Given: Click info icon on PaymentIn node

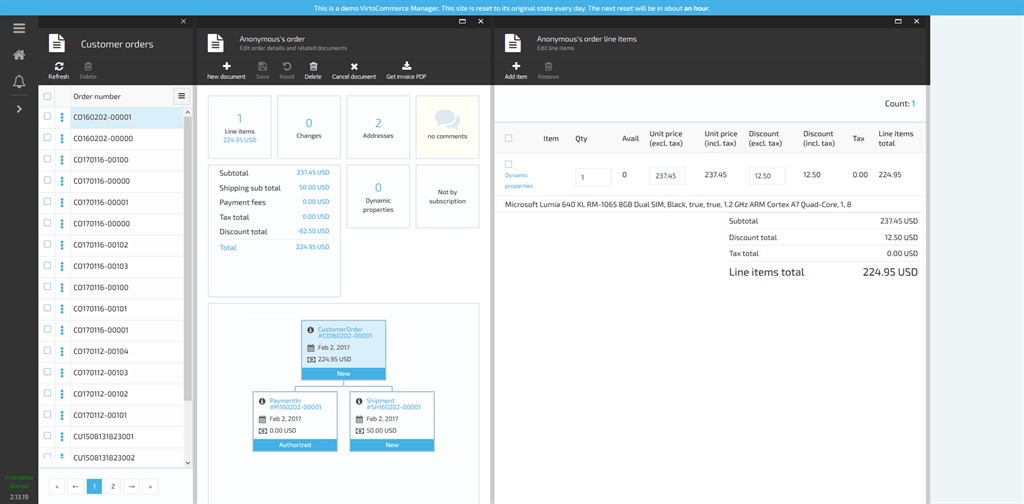Looking at the screenshot, I should (262, 402).
